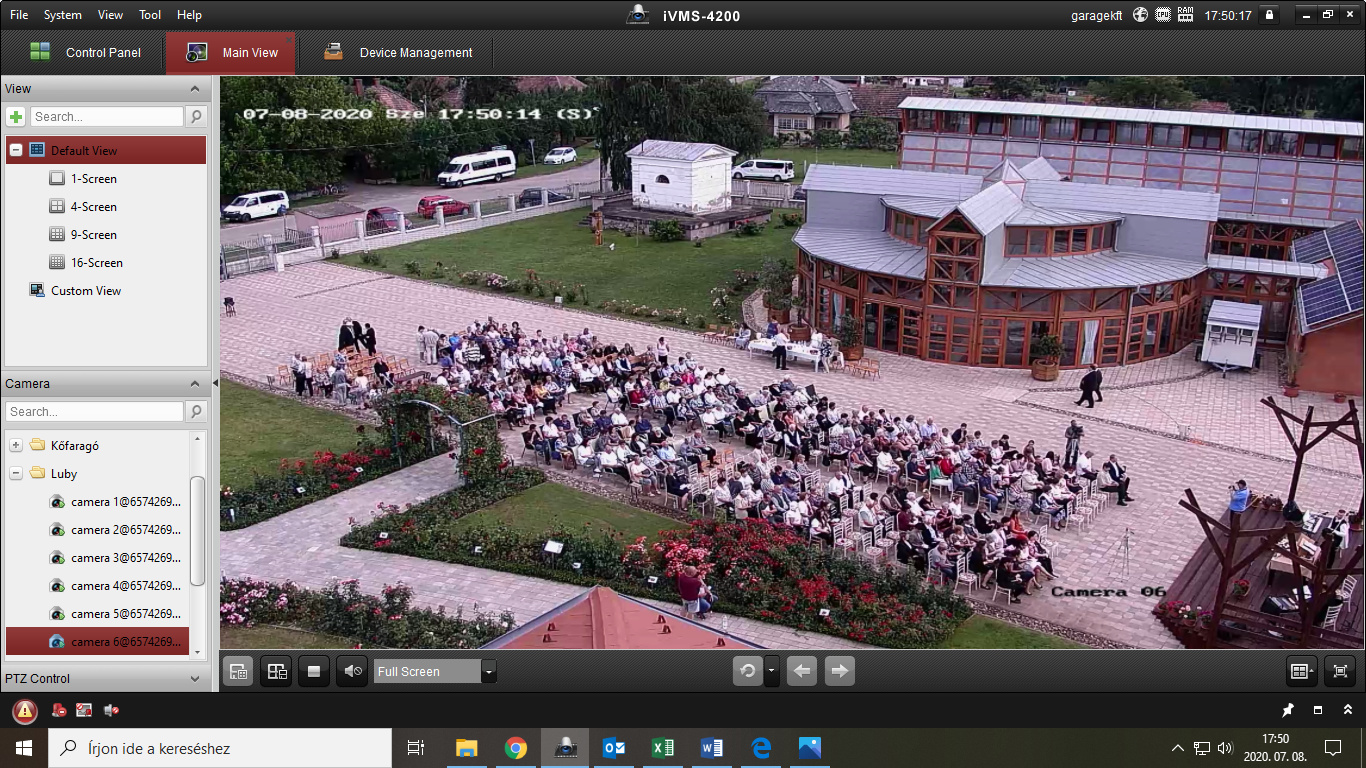
Task: Collapse the View panel chevron
Action: click(195, 89)
